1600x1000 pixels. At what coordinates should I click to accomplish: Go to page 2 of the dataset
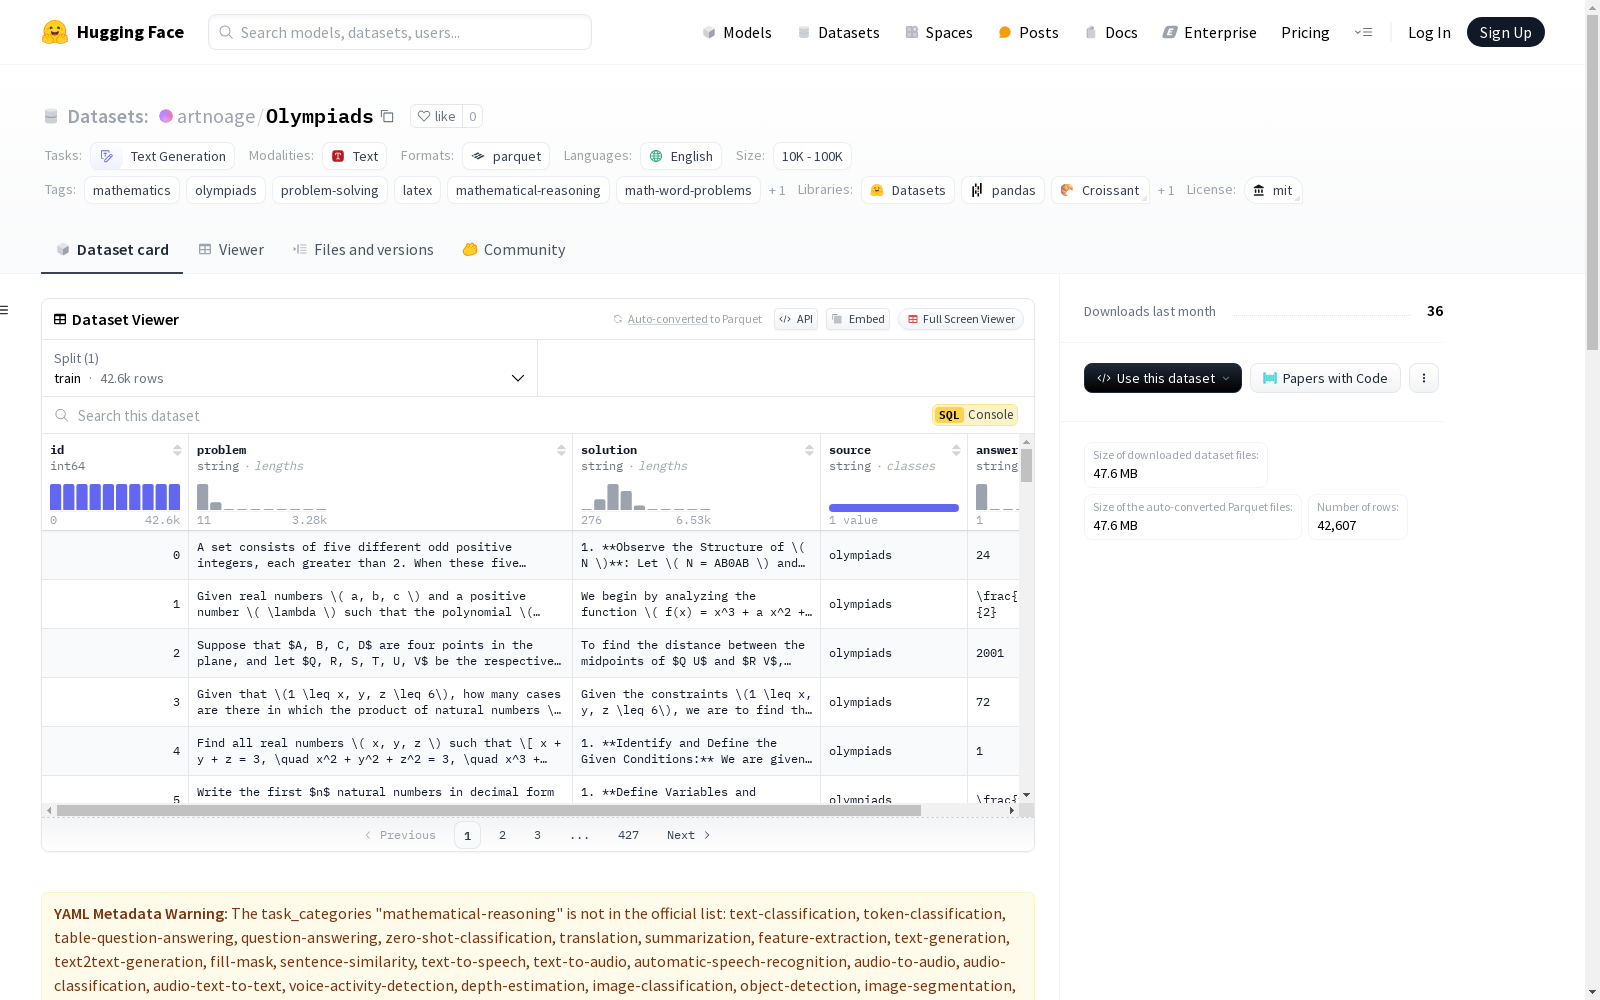point(502,835)
